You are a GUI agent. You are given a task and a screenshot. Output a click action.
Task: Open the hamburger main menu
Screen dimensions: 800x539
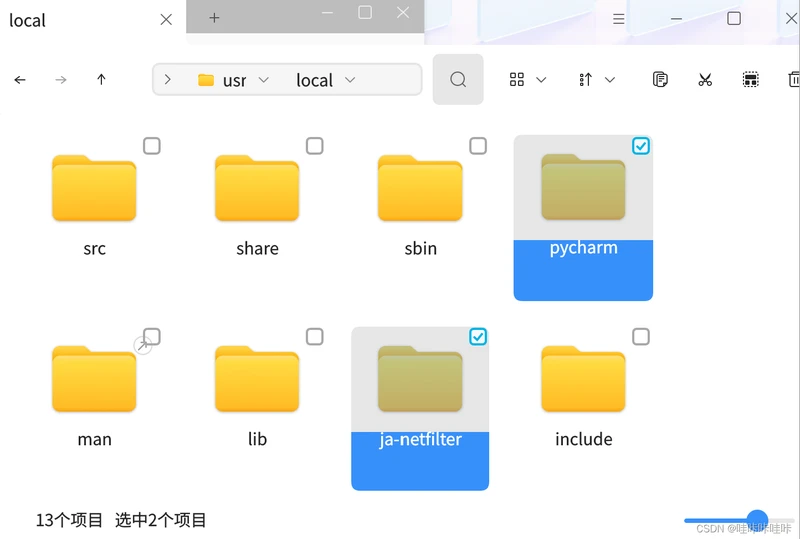[x=619, y=19]
